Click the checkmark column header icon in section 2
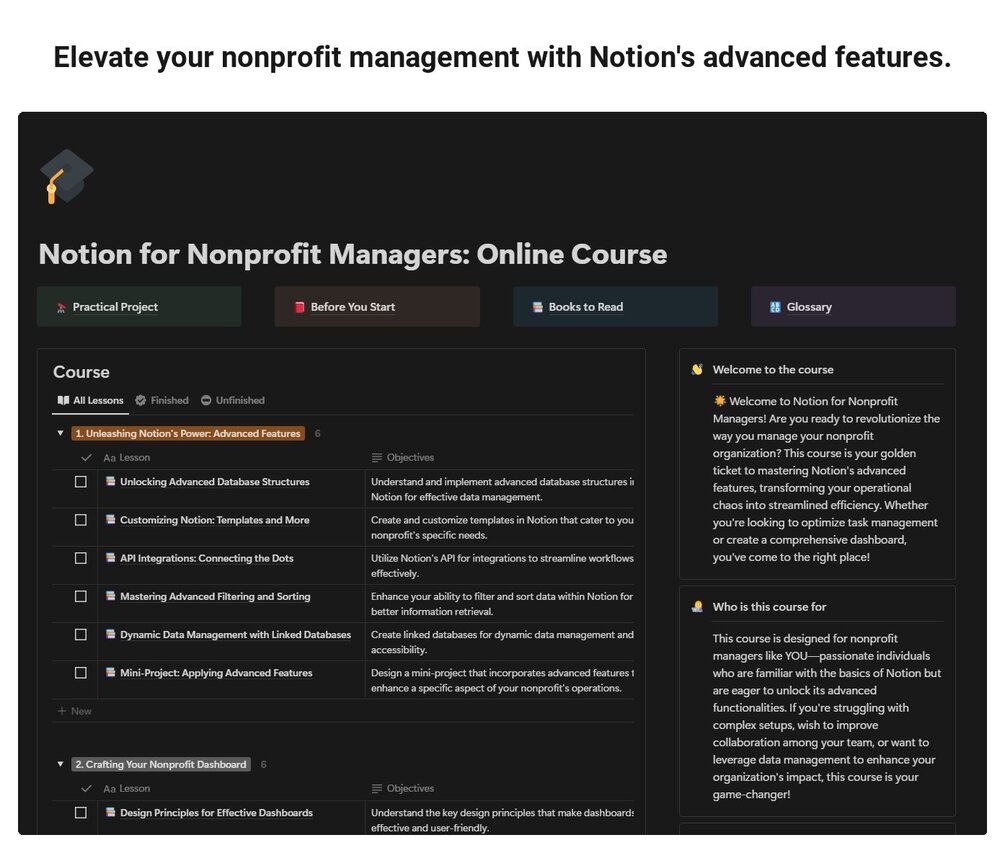Viewport: 1005px width, 853px height. (x=86, y=789)
